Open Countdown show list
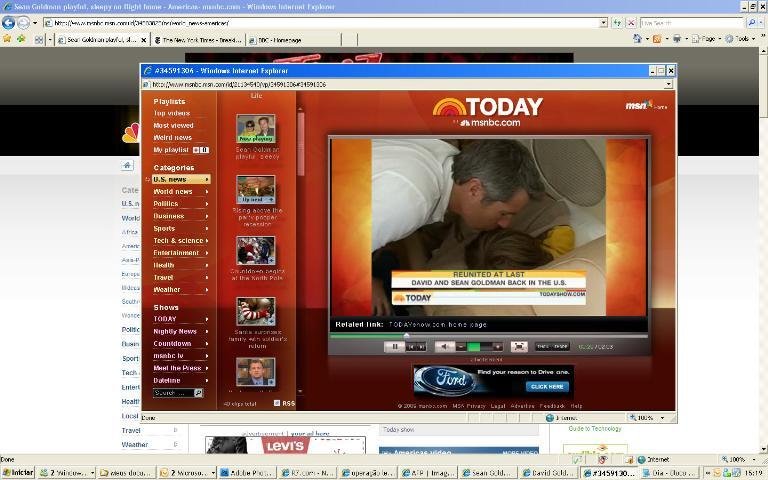Screen dimensions: 768x480 point(181,343)
